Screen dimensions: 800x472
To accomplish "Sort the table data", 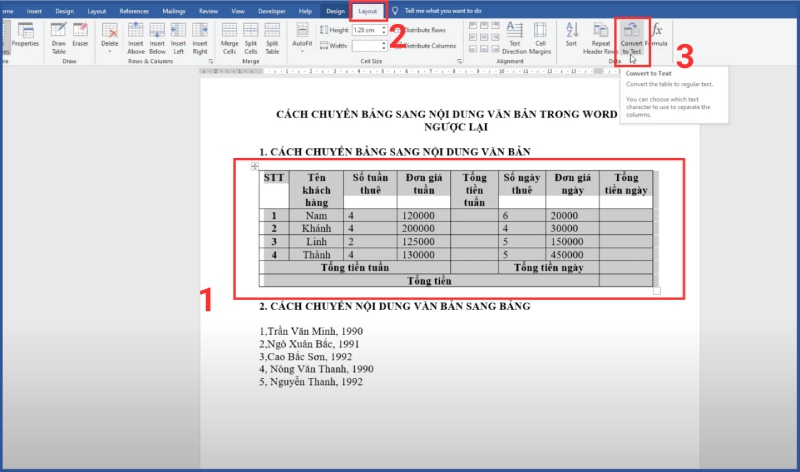I will [571, 35].
